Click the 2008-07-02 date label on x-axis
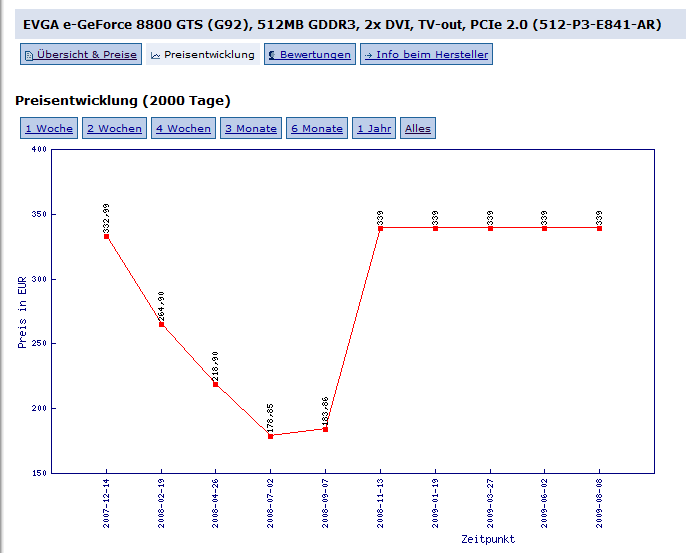 pyautogui.click(x=270, y=503)
